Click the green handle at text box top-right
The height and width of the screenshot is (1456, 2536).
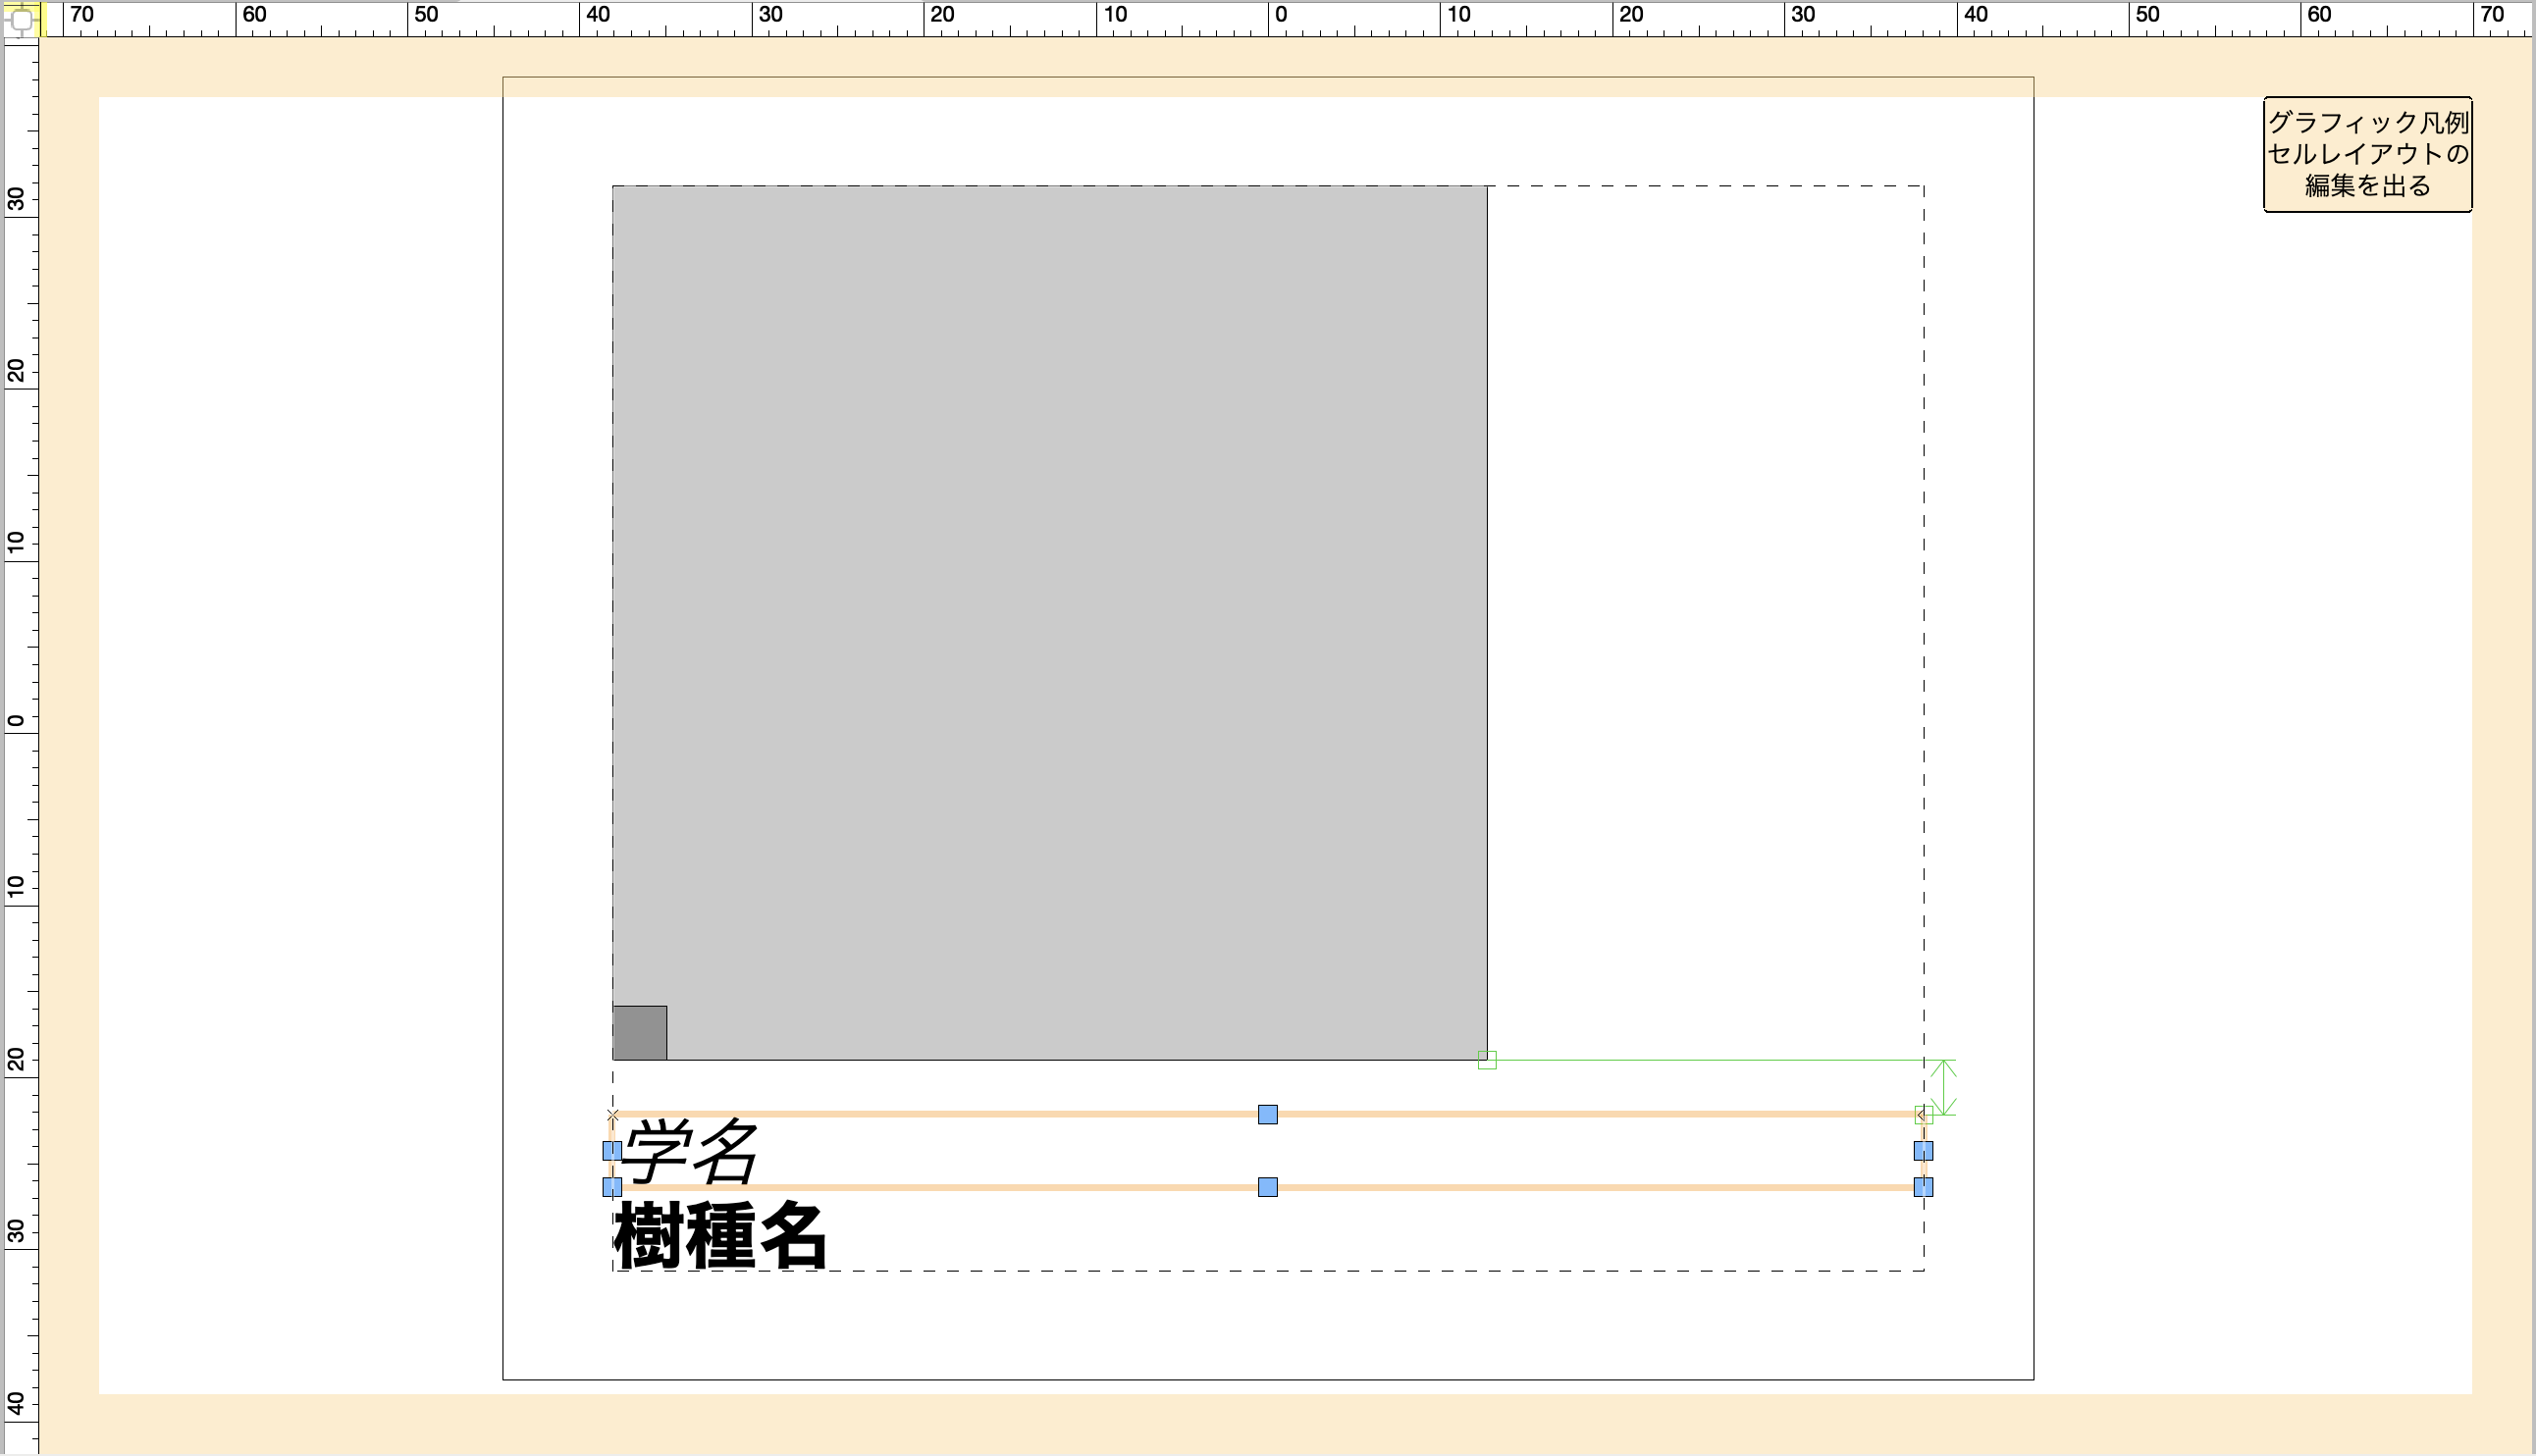click(1923, 1114)
